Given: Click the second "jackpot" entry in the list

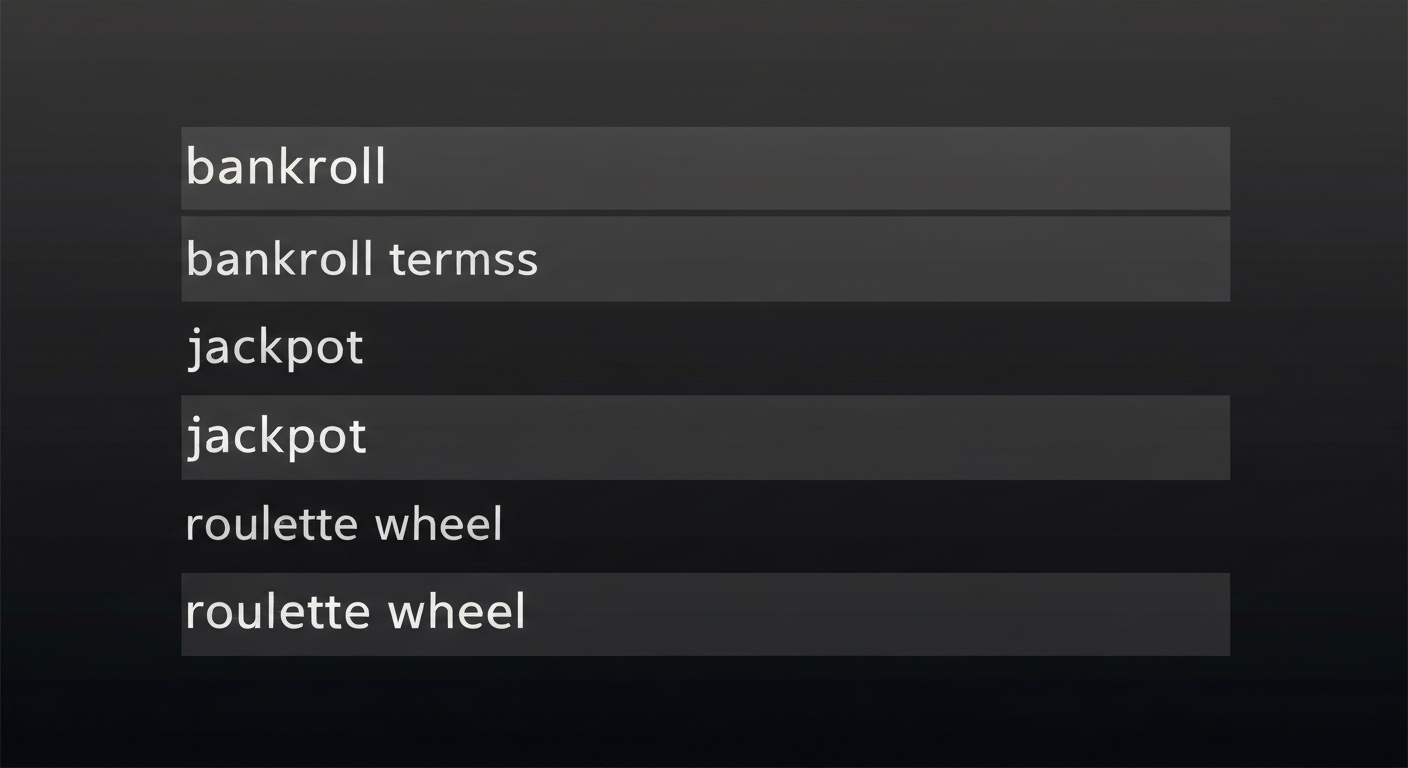Looking at the screenshot, I should 705,437.
